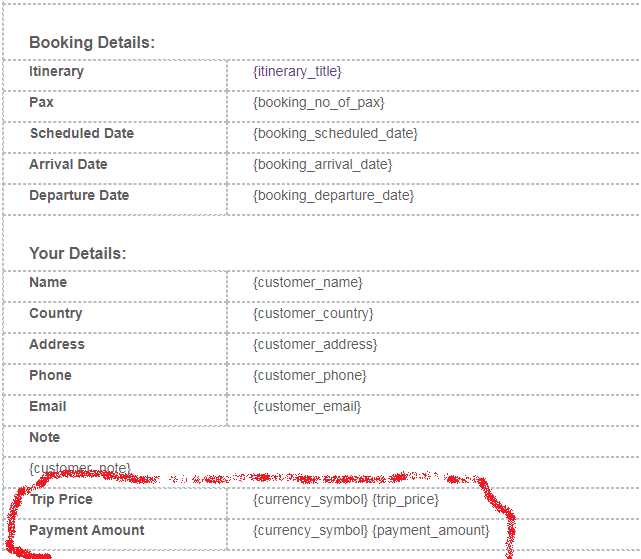Click the Itinerary label cell
Viewport: 641px width, 559px height.
coord(115,75)
